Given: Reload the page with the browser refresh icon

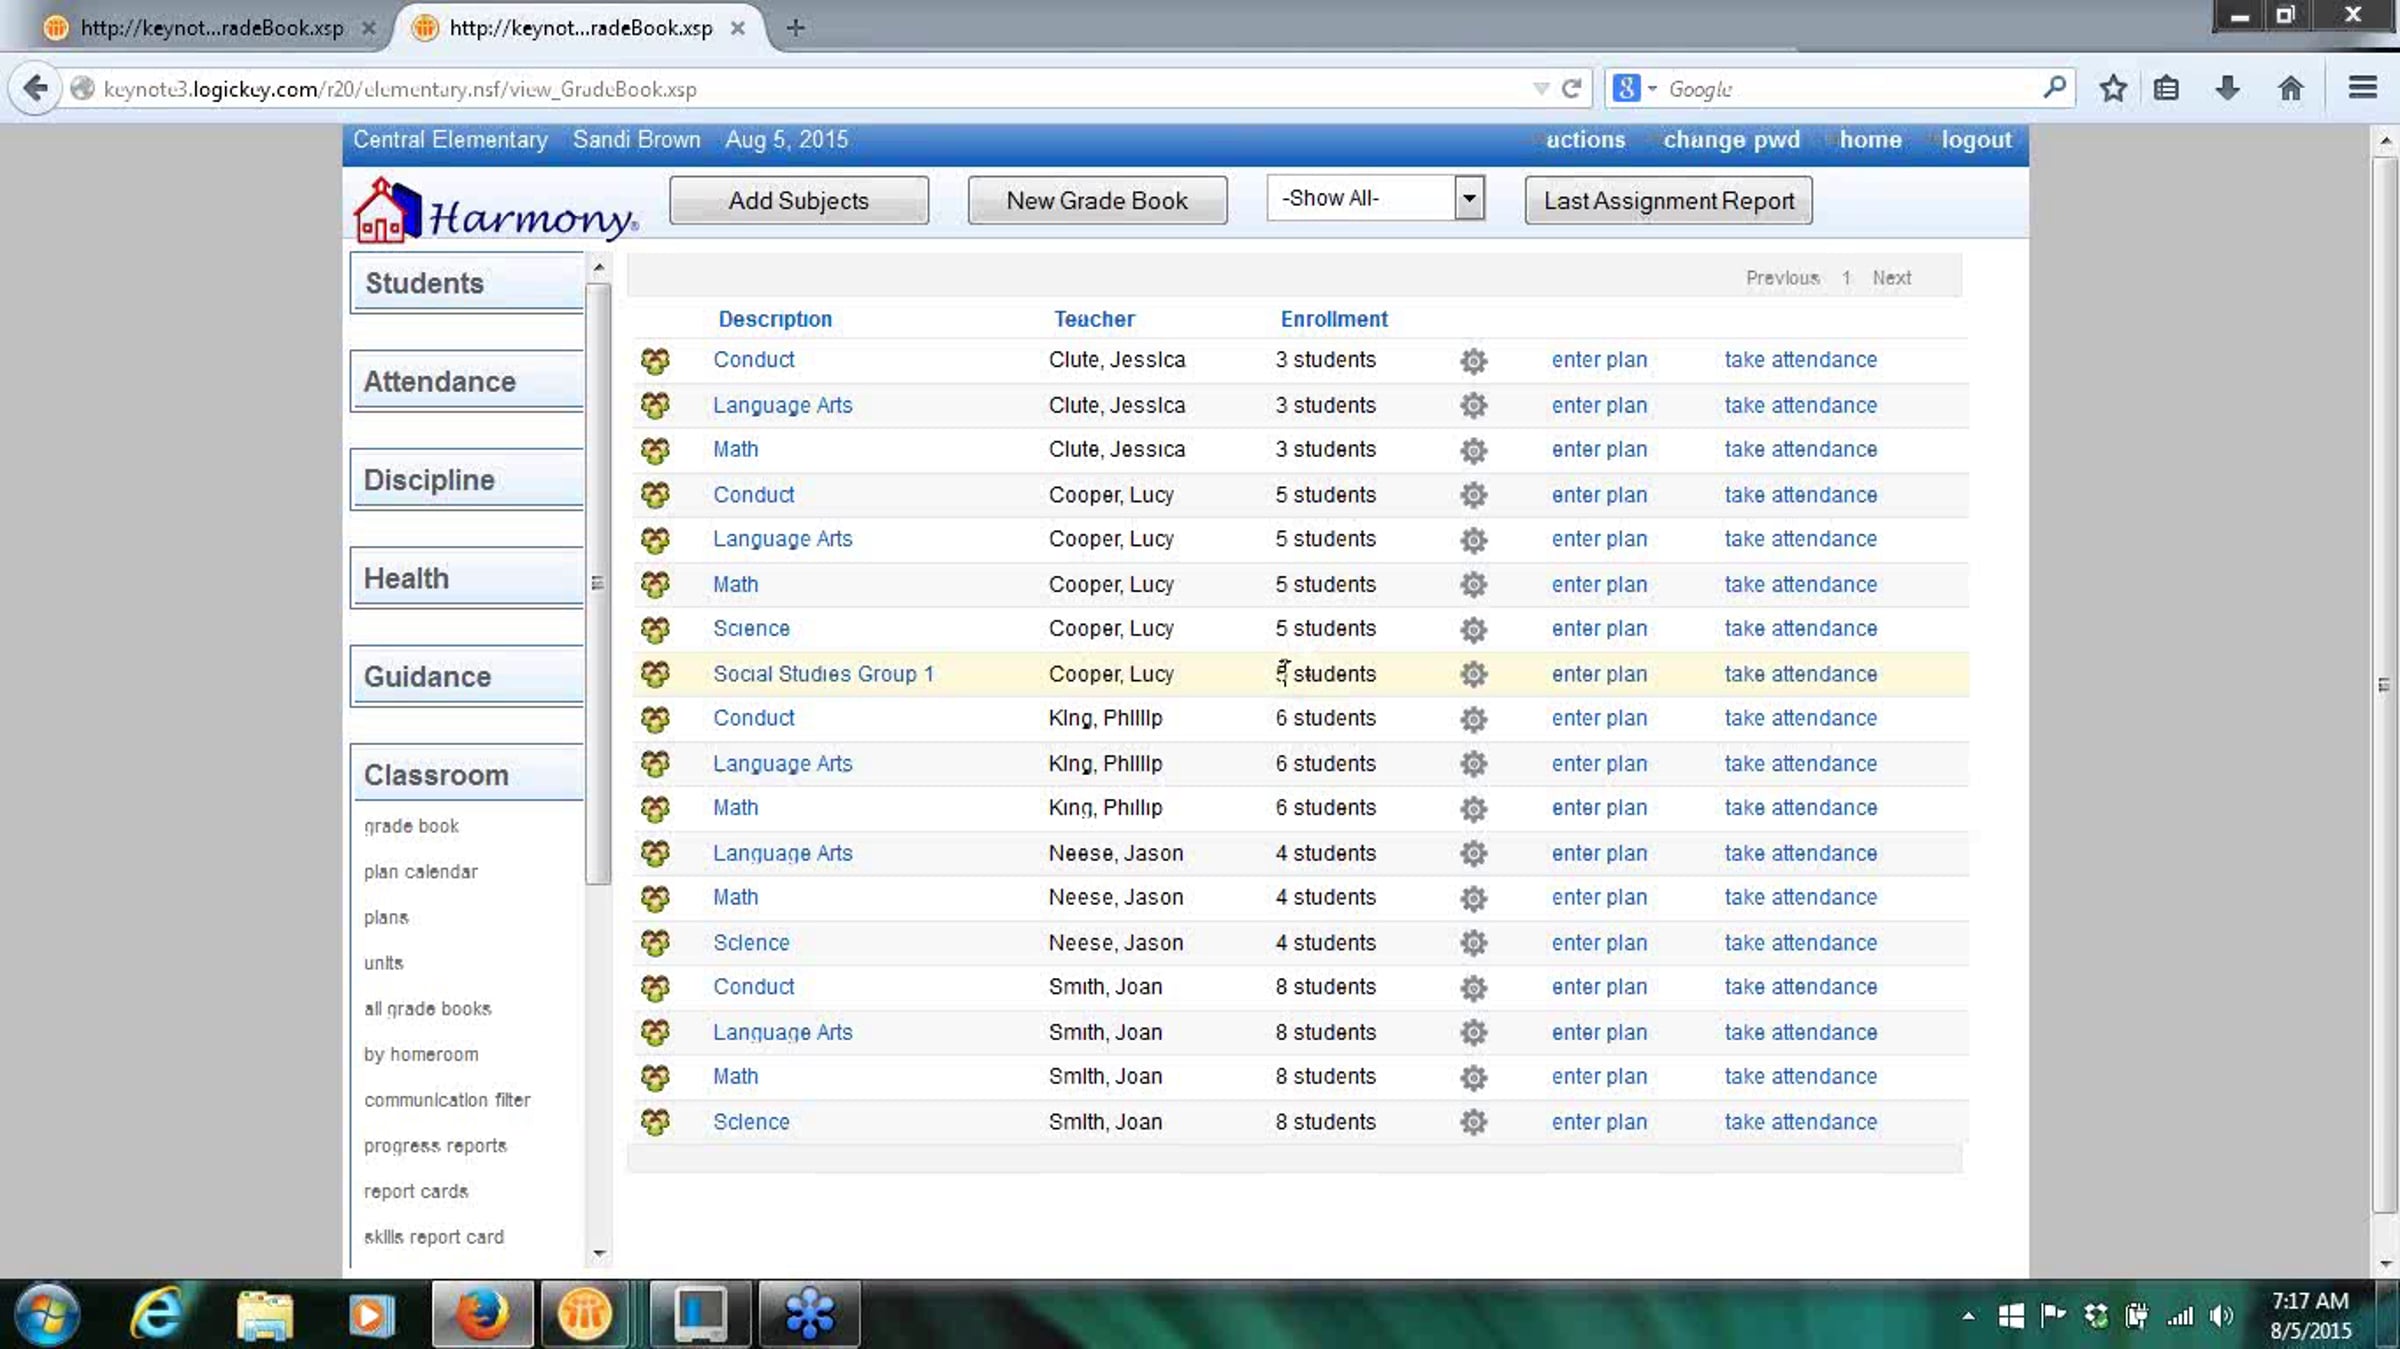Looking at the screenshot, I should click(1571, 89).
